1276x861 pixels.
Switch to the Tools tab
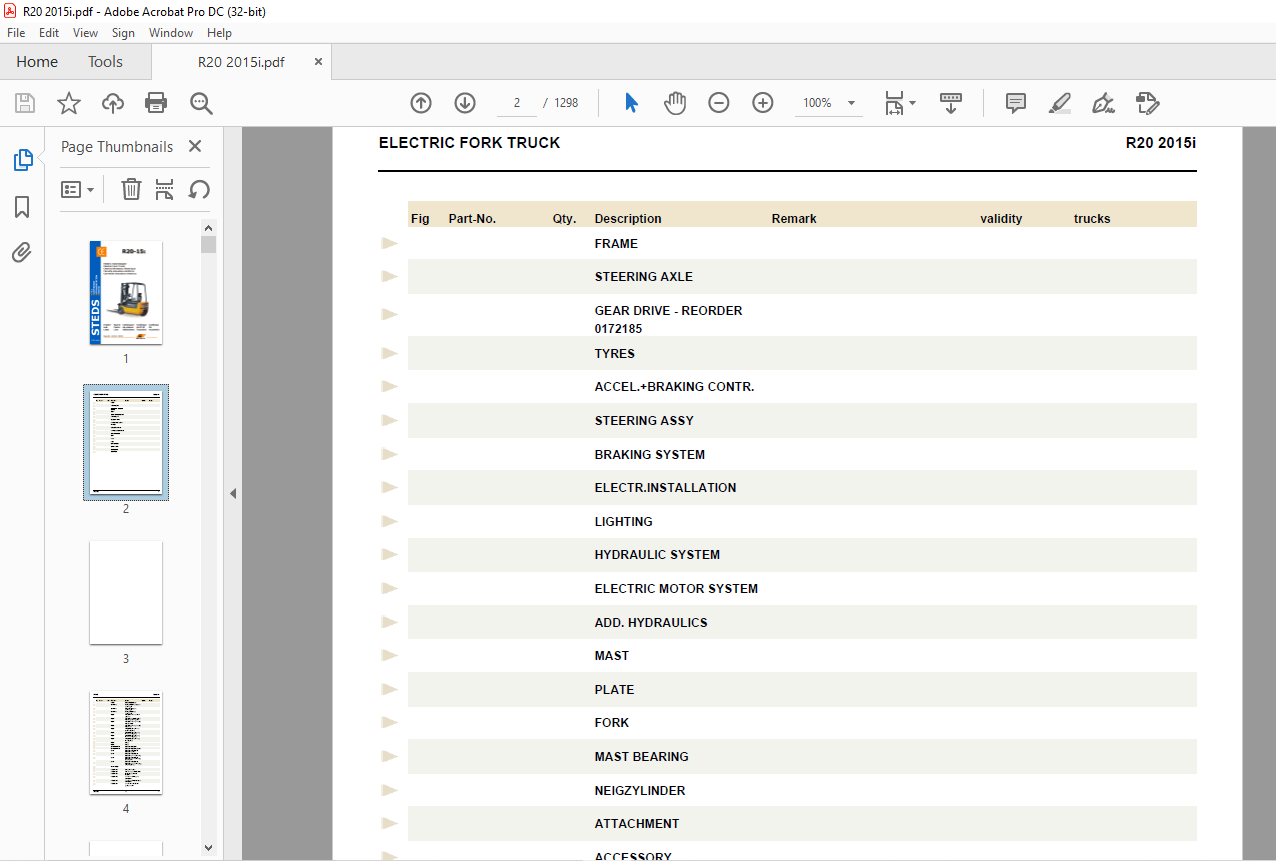tap(105, 62)
